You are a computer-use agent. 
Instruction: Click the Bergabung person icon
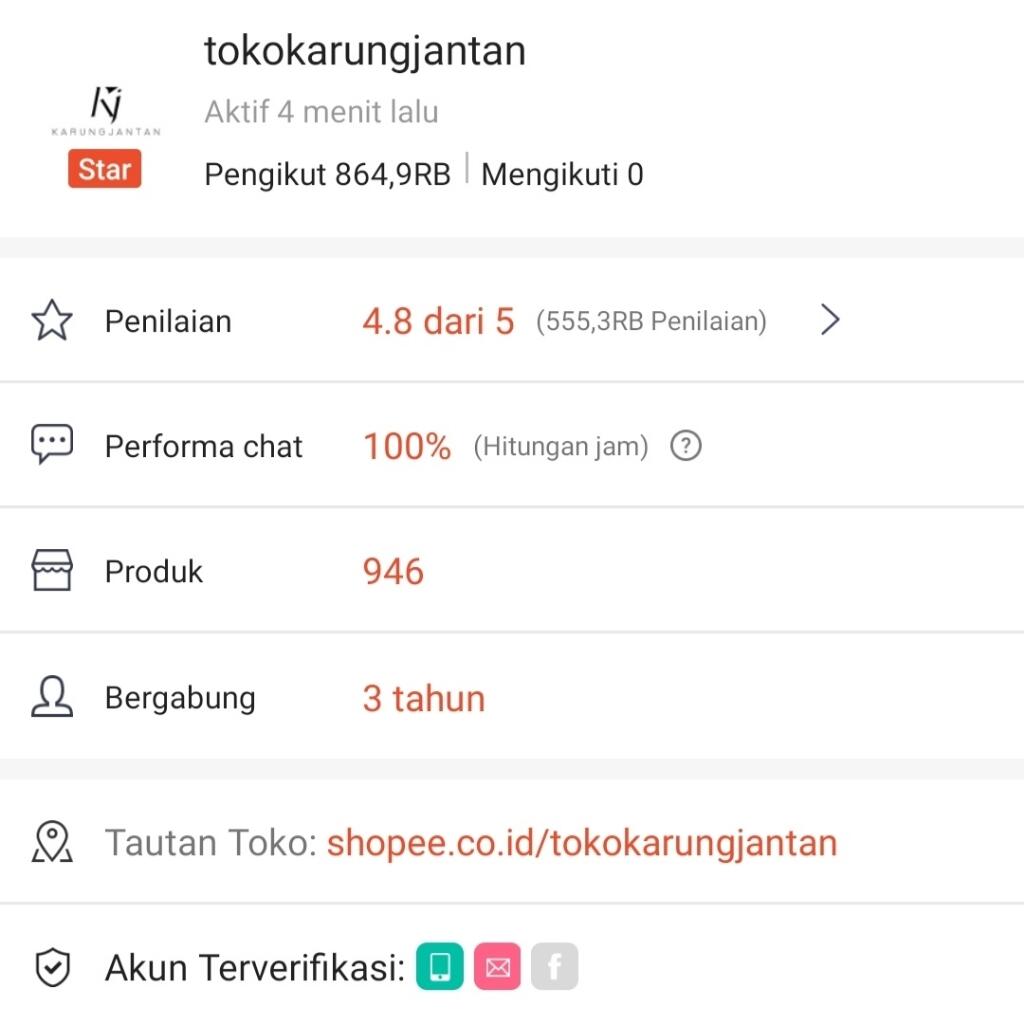tap(52, 696)
